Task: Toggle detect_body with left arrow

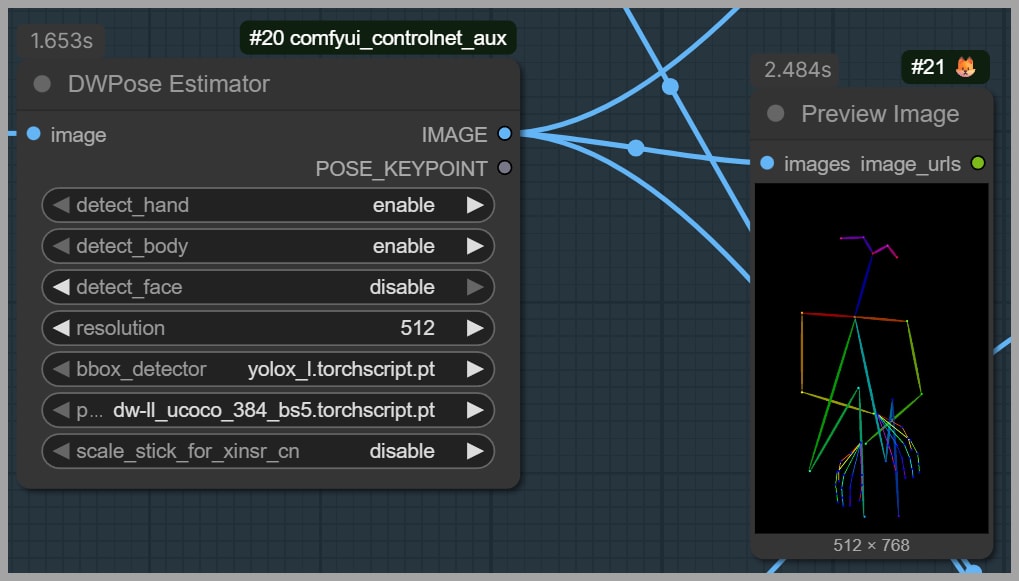Action: (61, 246)
